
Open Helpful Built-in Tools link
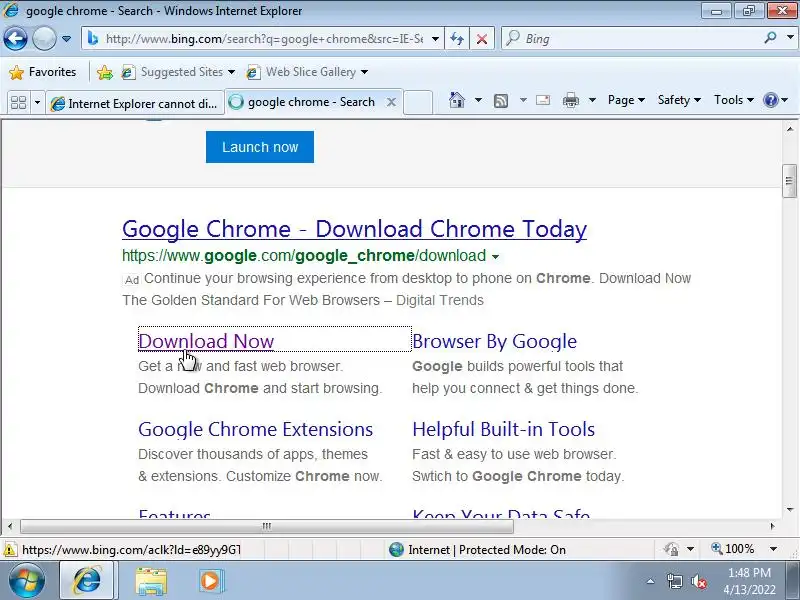pyautogui.click(x=504, y=429)
